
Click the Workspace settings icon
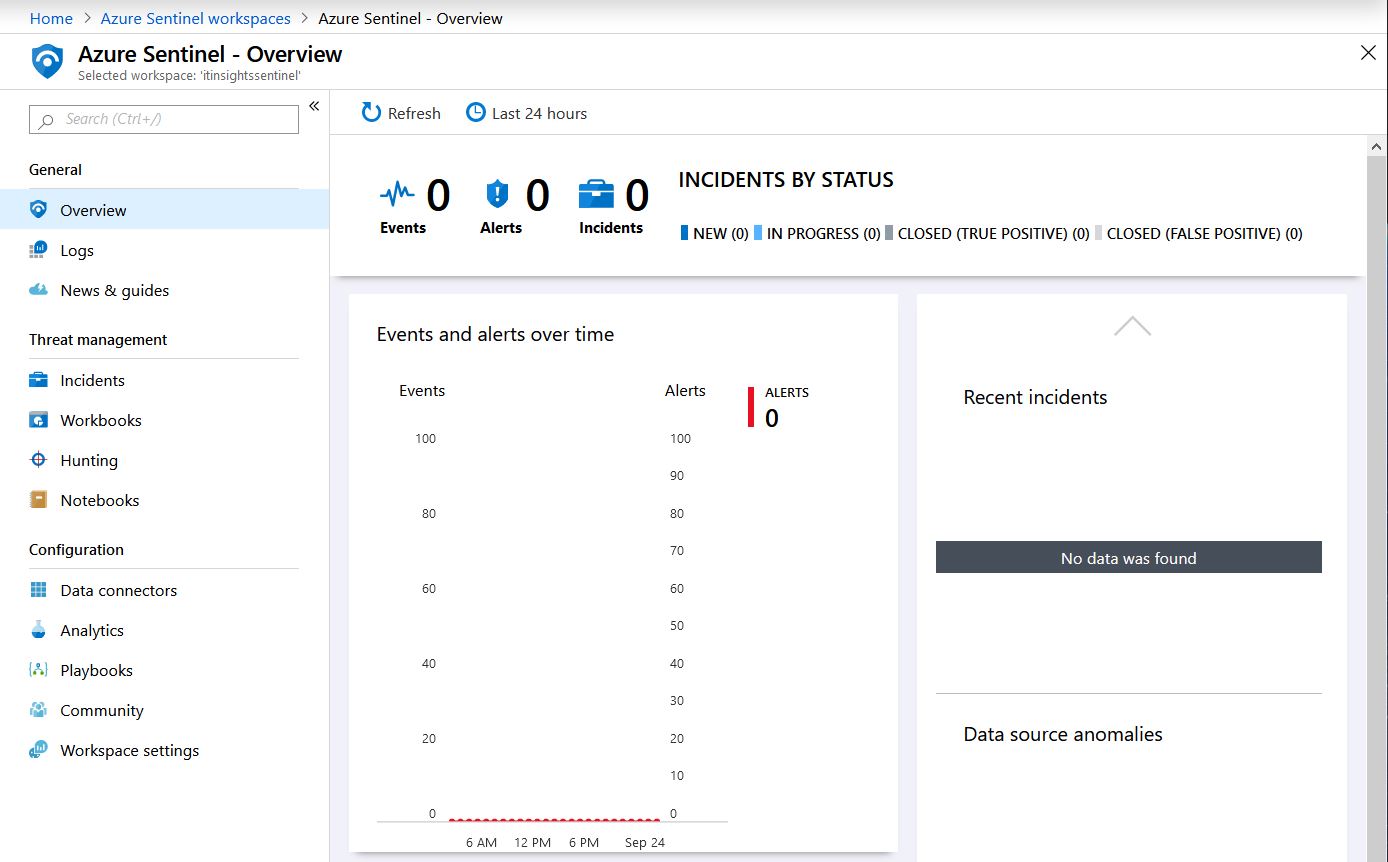click(39, 750)
